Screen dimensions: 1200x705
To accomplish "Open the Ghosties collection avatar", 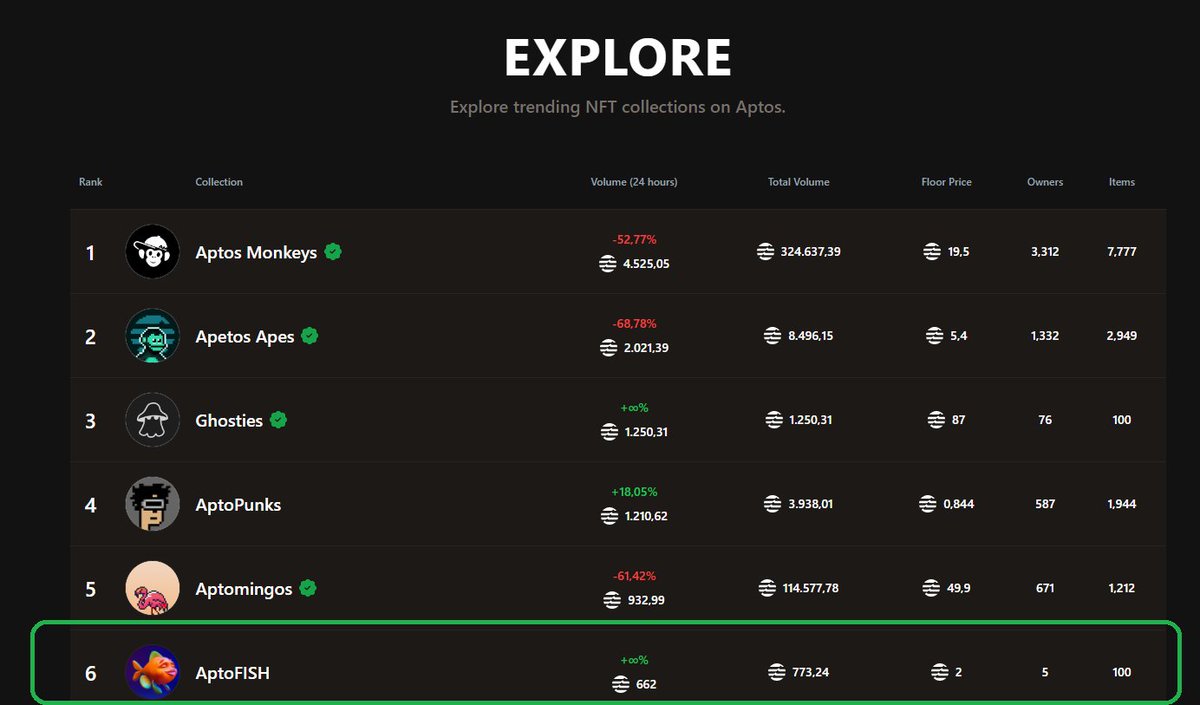I will pyautogui.click(x=152, y=420).
